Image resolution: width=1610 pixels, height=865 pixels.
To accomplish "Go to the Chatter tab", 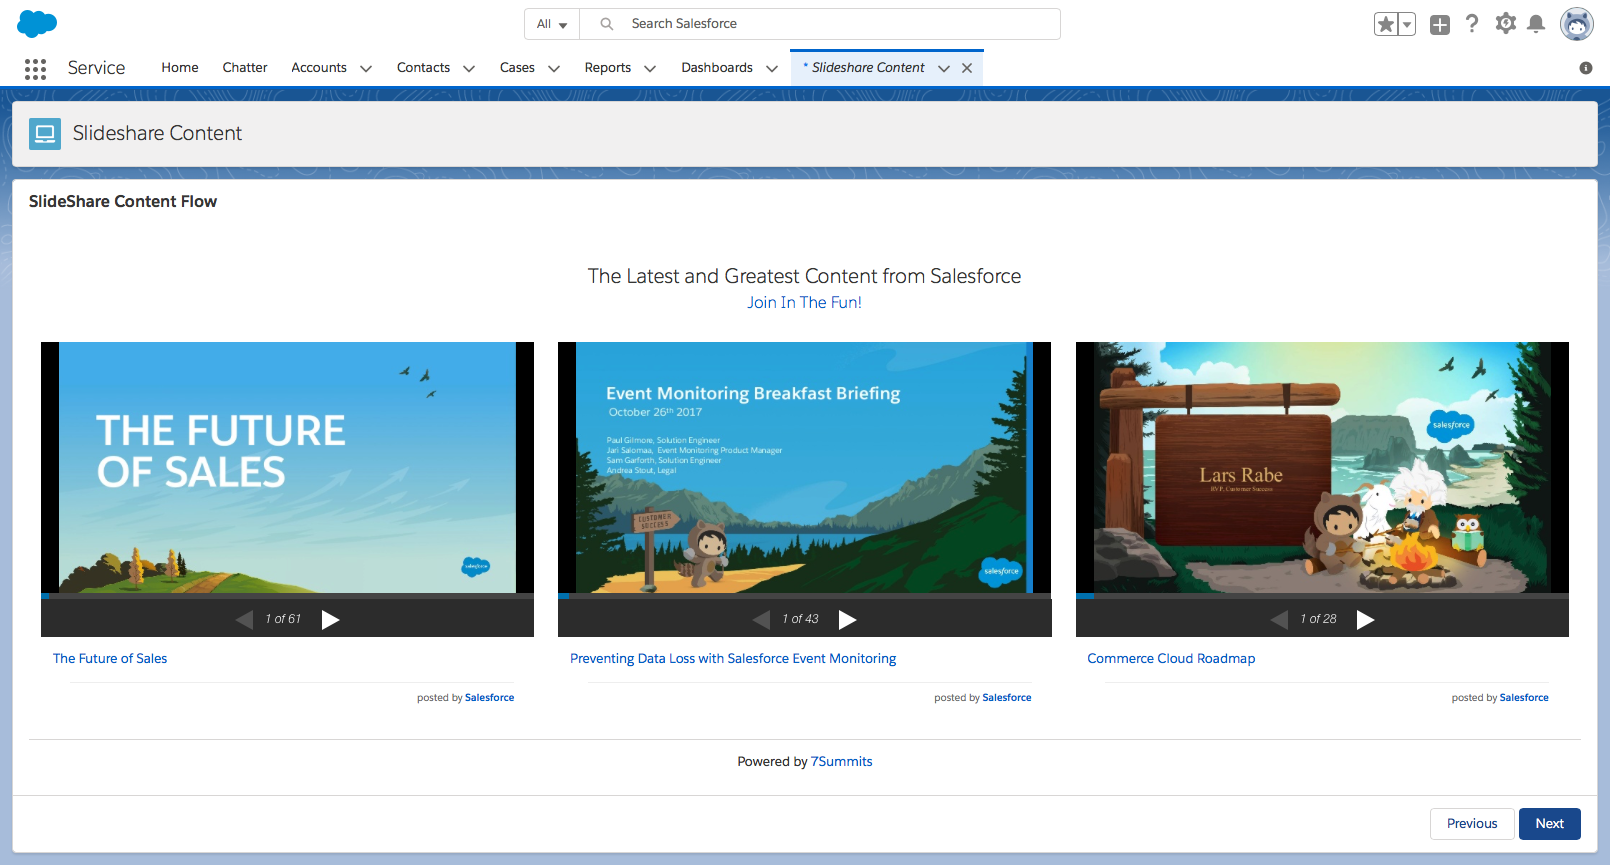I will click(x=245, y=67).
